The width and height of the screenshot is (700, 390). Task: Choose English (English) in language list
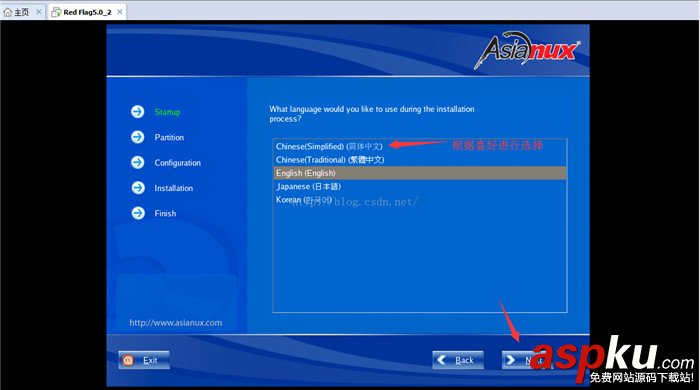(x=420, y=173)
